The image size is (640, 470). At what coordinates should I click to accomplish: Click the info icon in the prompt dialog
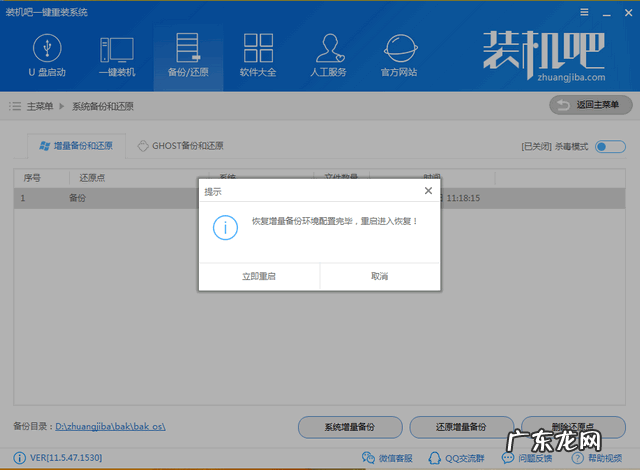click(225, 228)
